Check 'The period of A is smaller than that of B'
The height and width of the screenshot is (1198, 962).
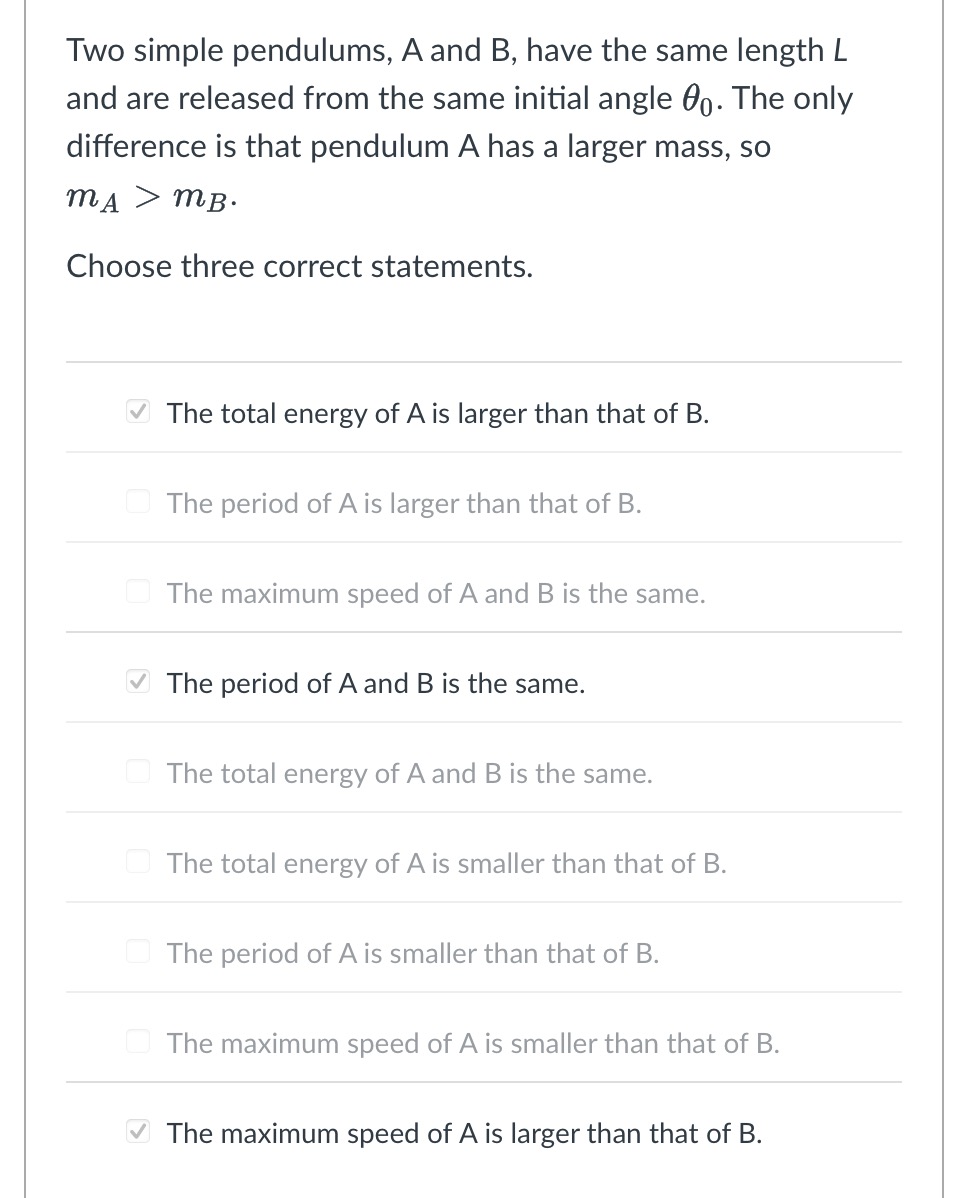point(138,951)
